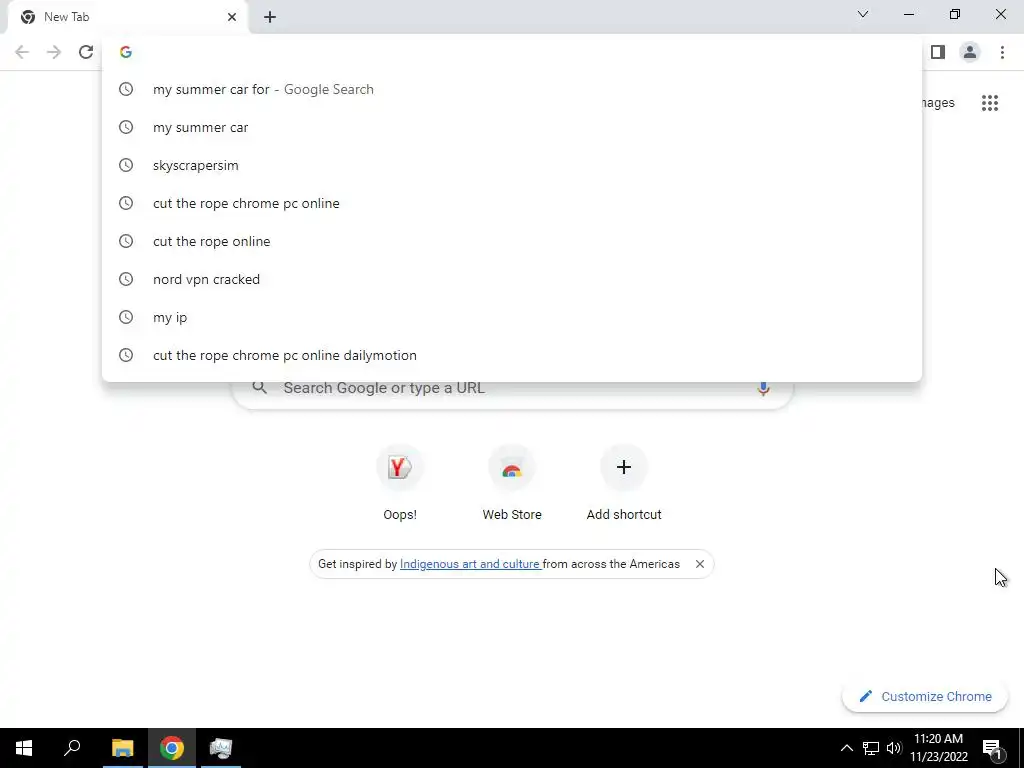Show hidden system tray icons
Viewport: 1024px width, 768px height.
tap(846, 748)
